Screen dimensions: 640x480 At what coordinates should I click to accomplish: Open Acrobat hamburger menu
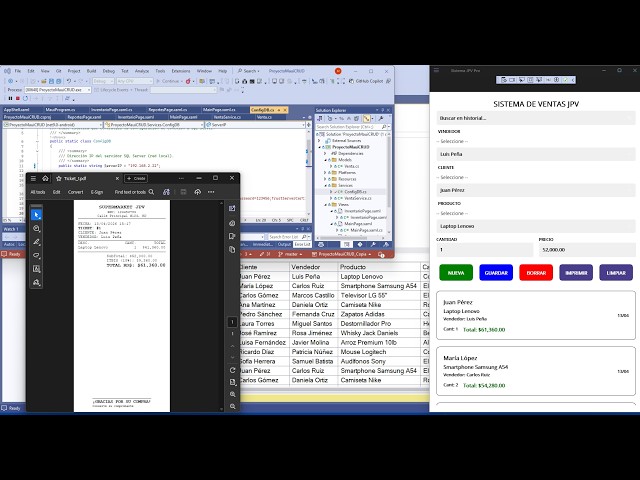pos(33,178)
